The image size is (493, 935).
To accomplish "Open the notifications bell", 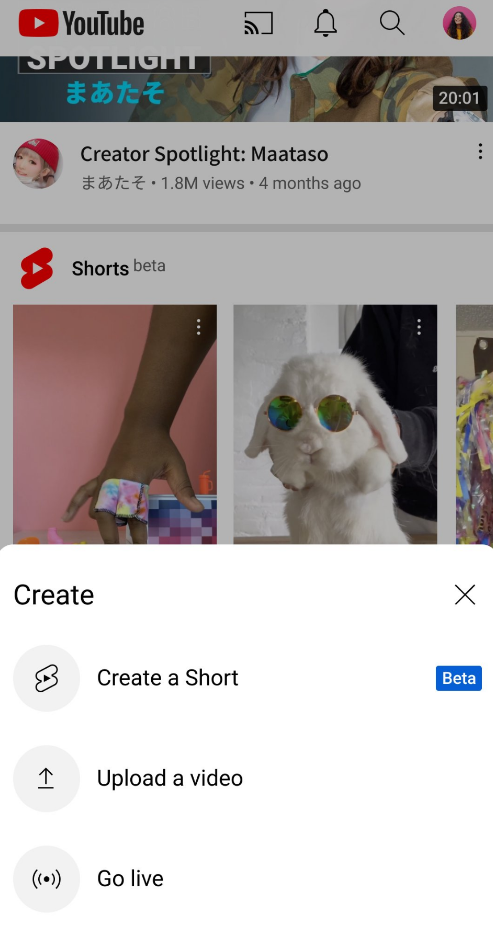I will click(325, 24).
